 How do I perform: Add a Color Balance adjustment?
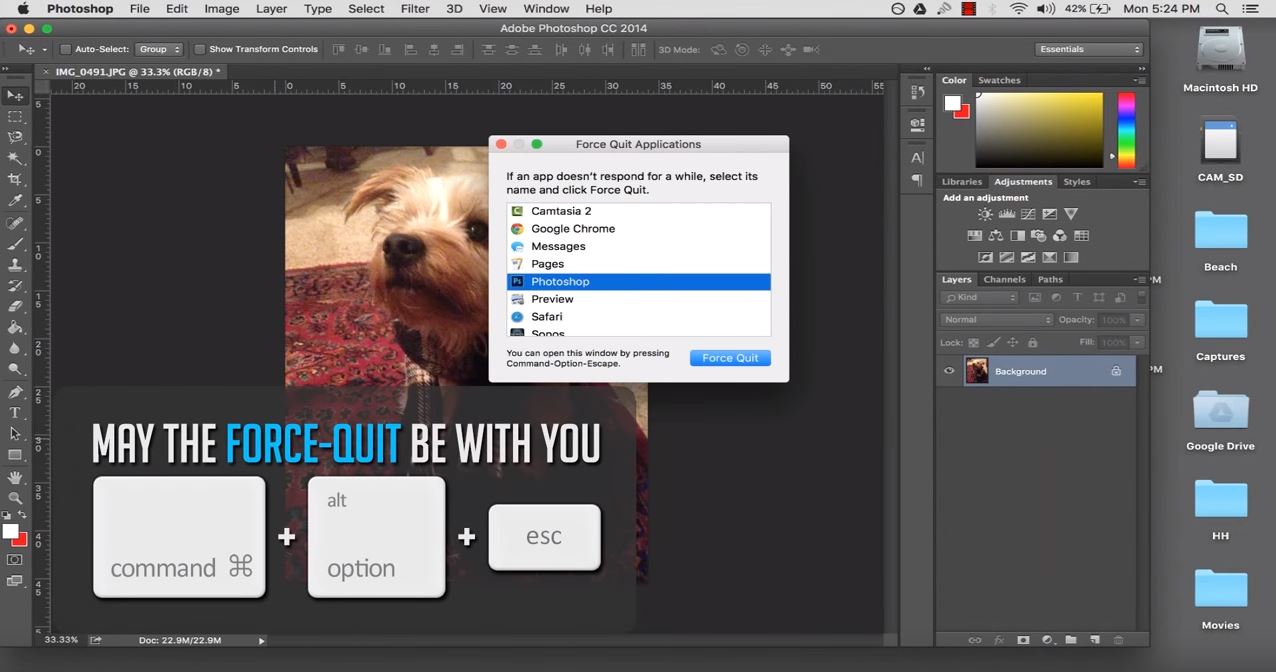click(995, 236)
